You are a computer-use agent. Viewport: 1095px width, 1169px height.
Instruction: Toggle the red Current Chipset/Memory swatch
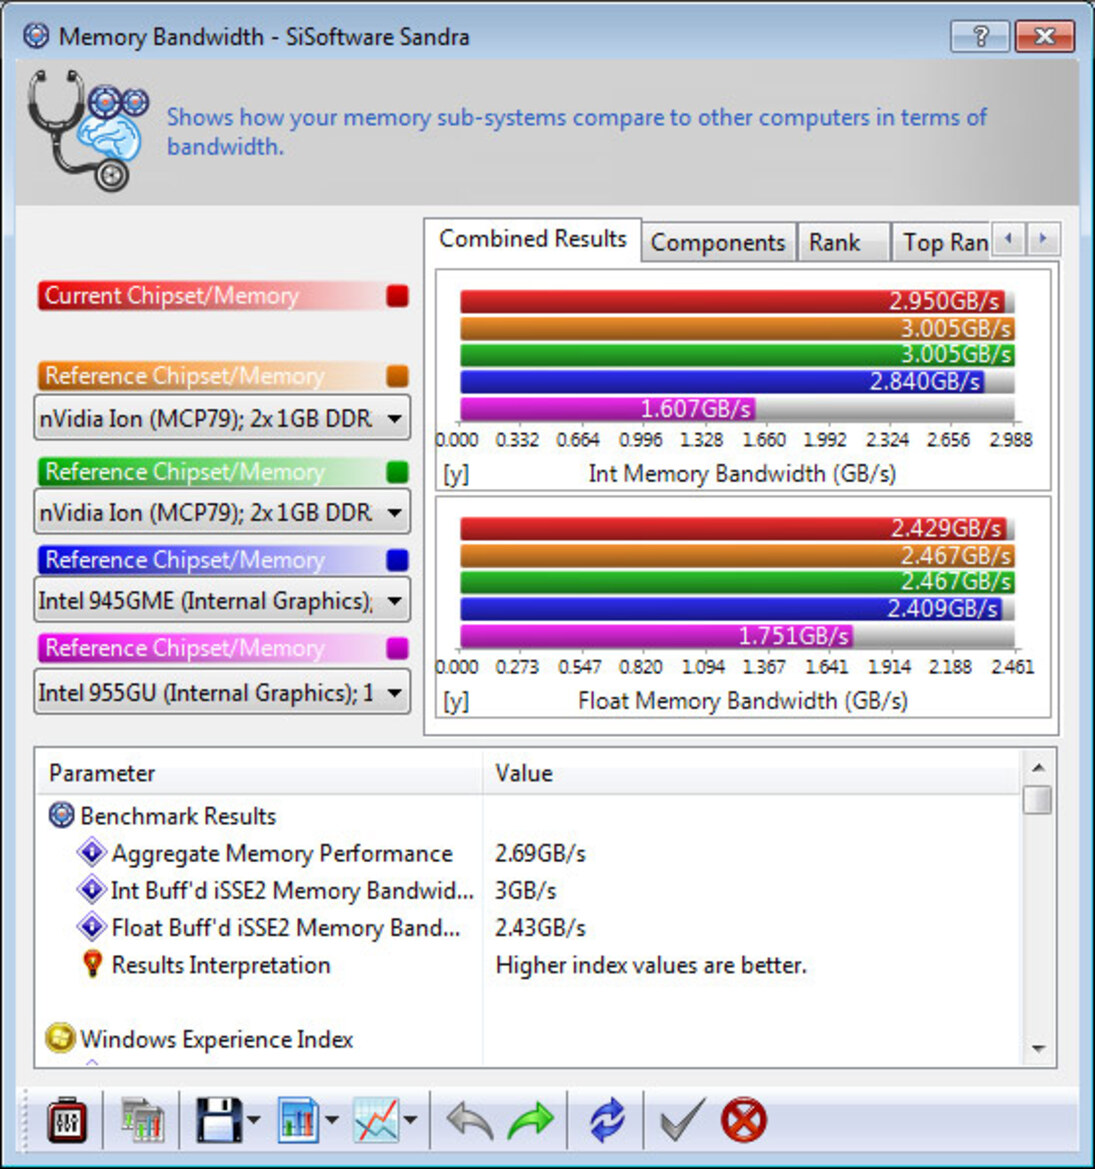coord(397,296)
